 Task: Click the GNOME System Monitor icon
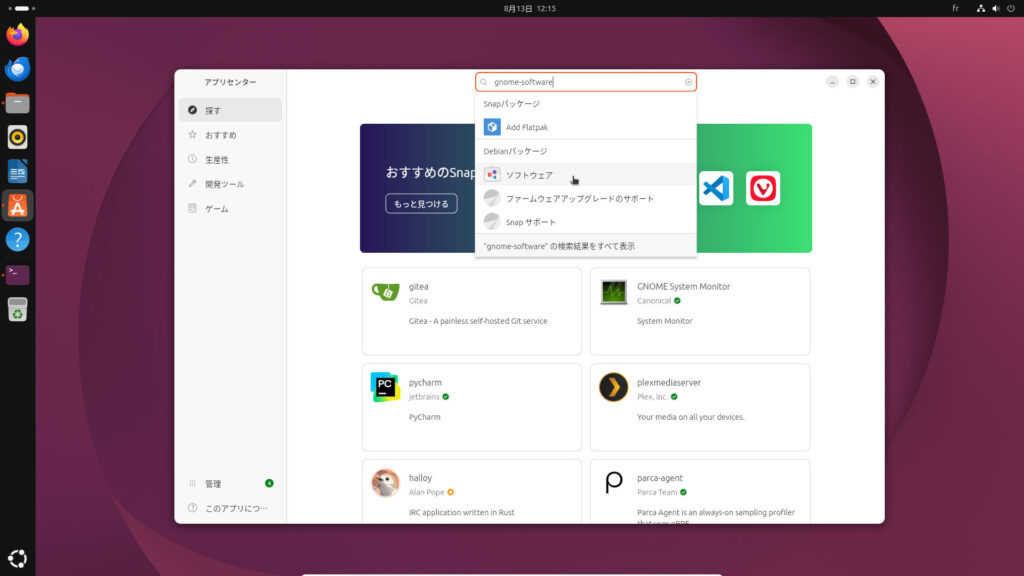click(x=613, y=291)
